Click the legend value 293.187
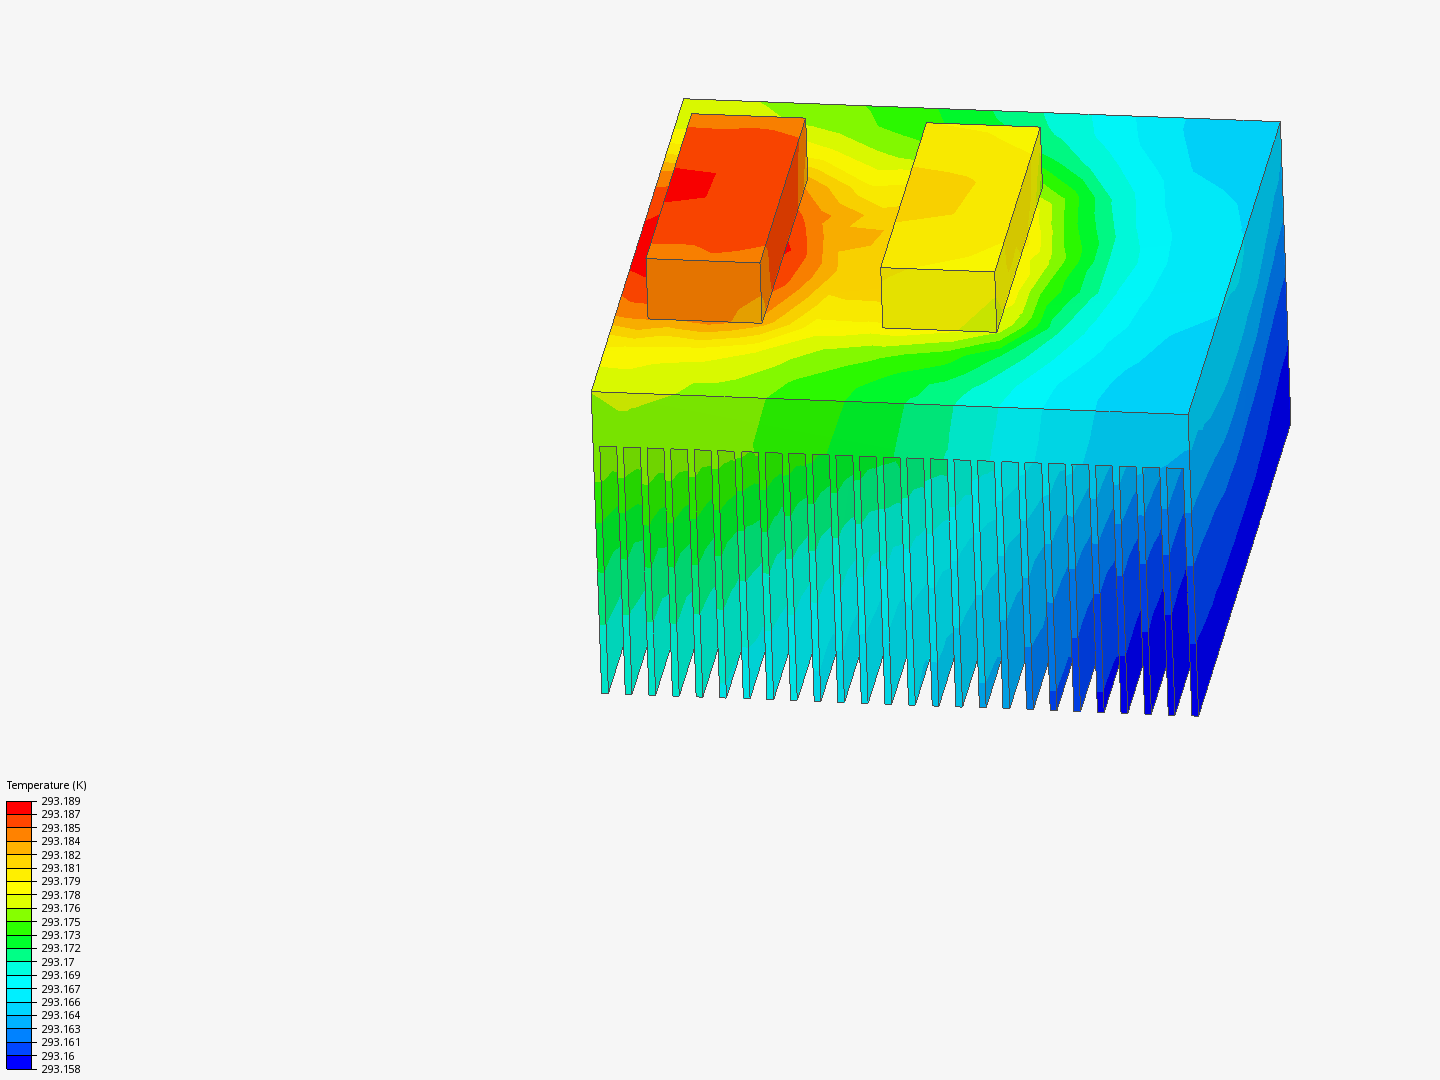Screen dimensions: 1440x1080 tap(61, 814)
